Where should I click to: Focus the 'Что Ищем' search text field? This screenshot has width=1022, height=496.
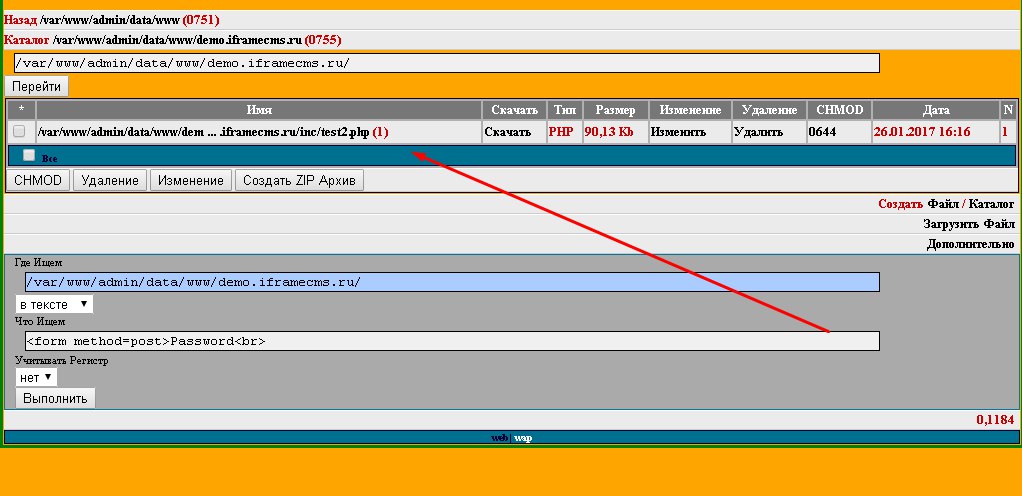tap(452, 341)
